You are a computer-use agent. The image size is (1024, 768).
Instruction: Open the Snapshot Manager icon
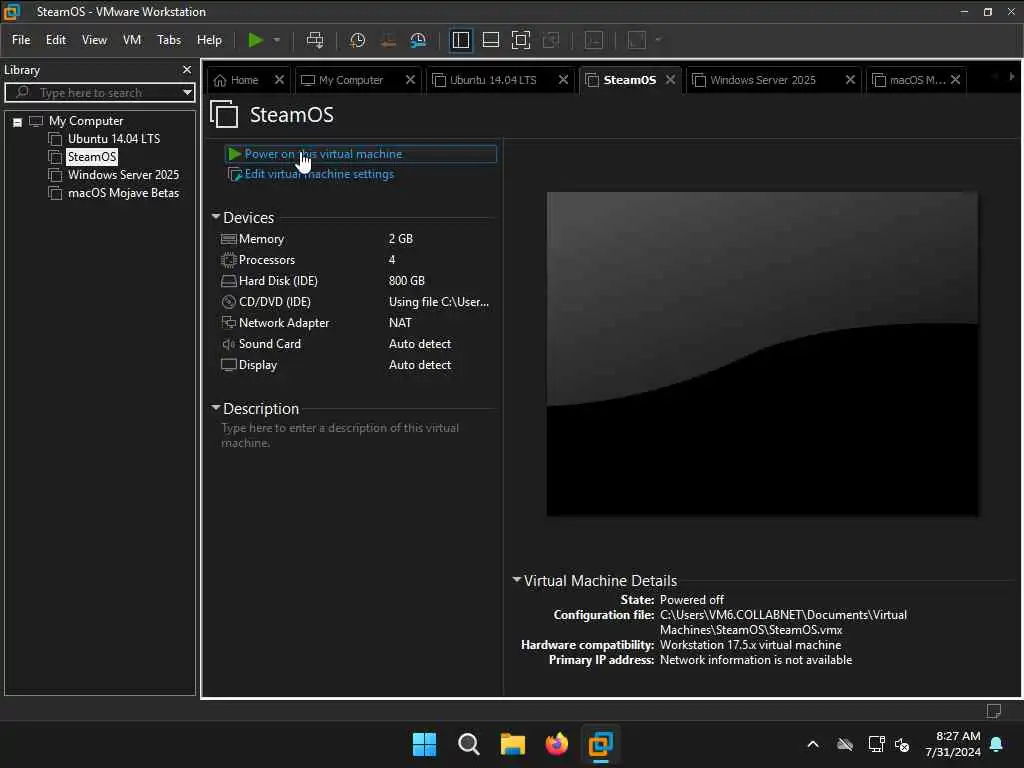[x=418, y=40]
